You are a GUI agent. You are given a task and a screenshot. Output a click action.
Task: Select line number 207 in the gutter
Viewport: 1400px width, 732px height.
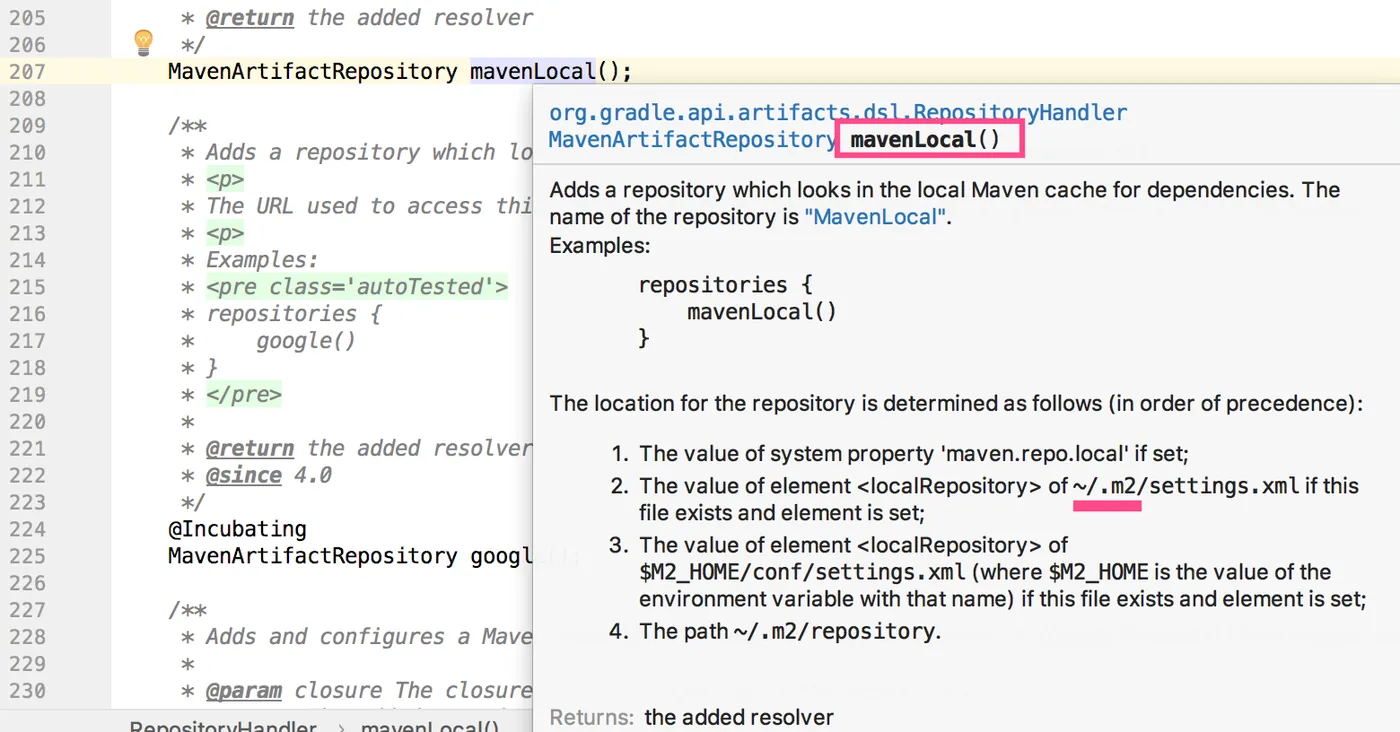click(x=26, y=72)
